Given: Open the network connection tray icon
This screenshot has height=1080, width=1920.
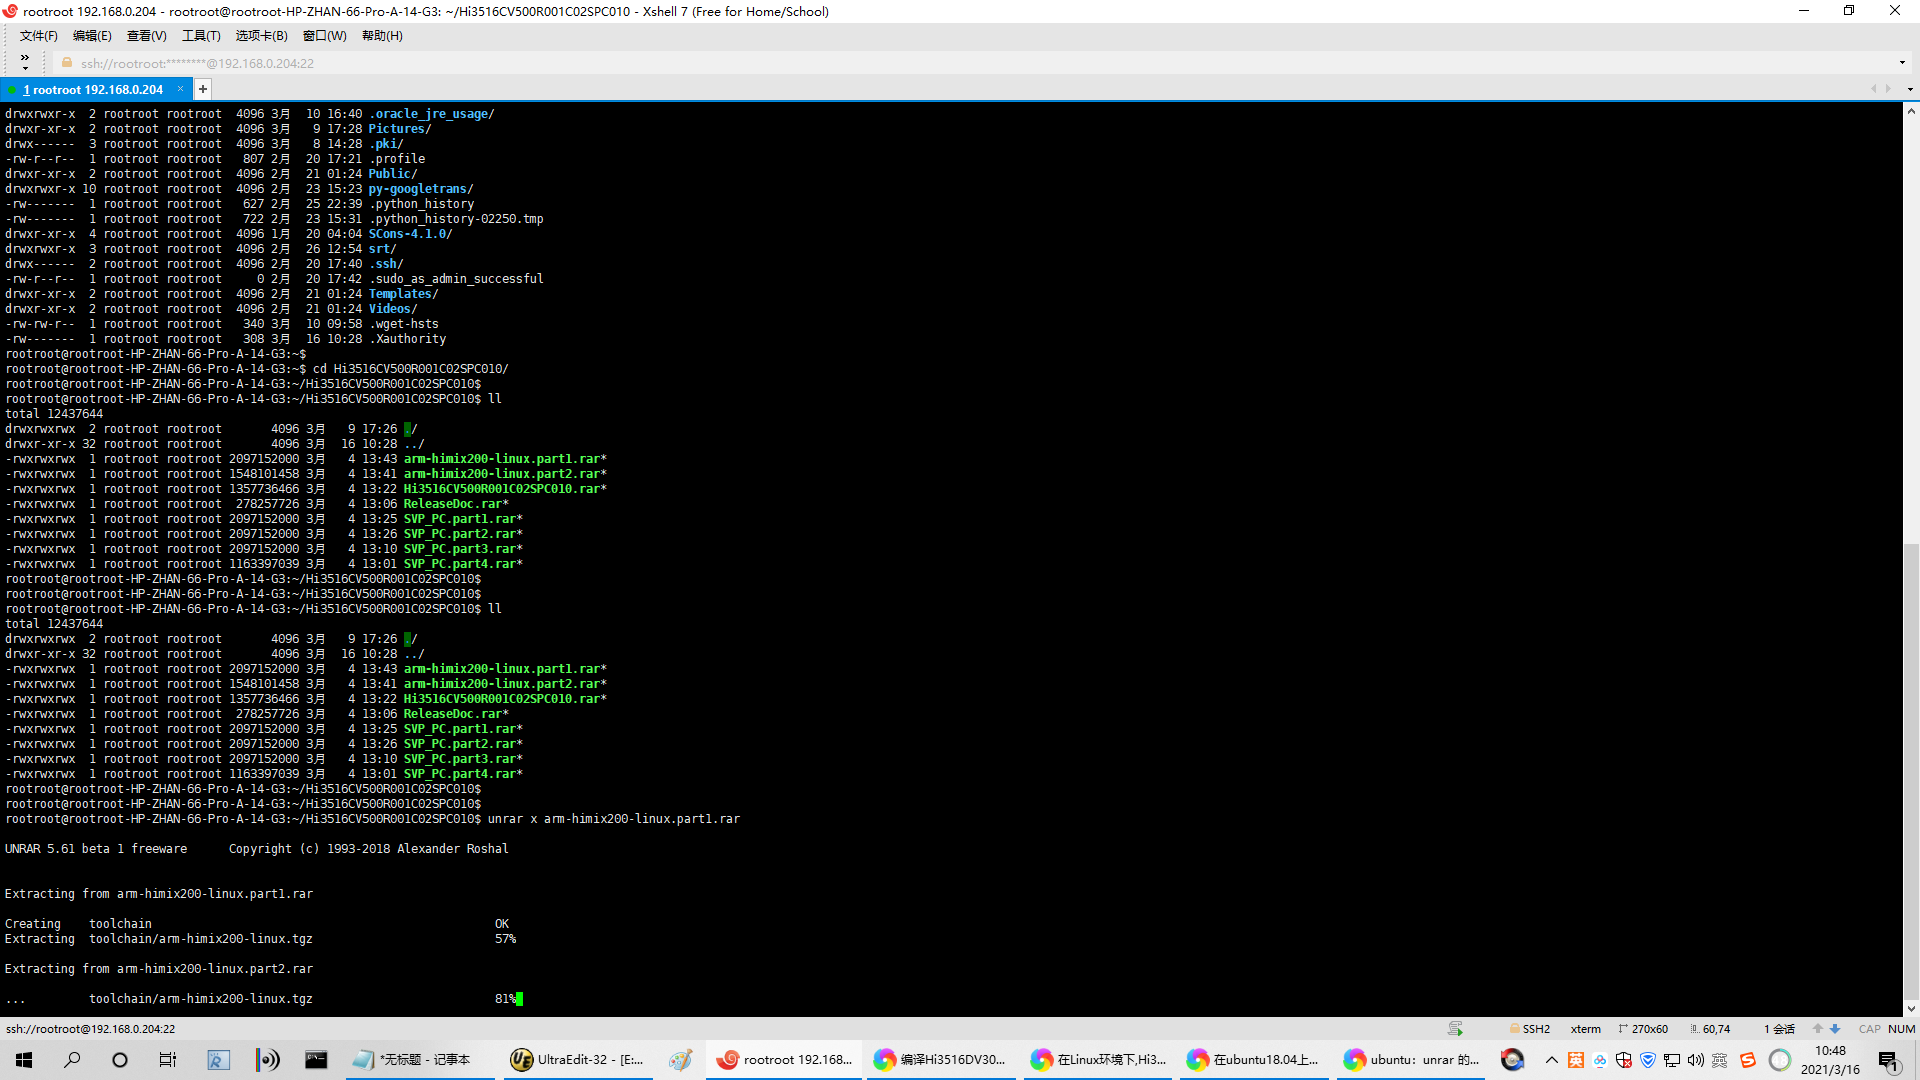Looking at the screenshot, I should coord(1672,1060).
